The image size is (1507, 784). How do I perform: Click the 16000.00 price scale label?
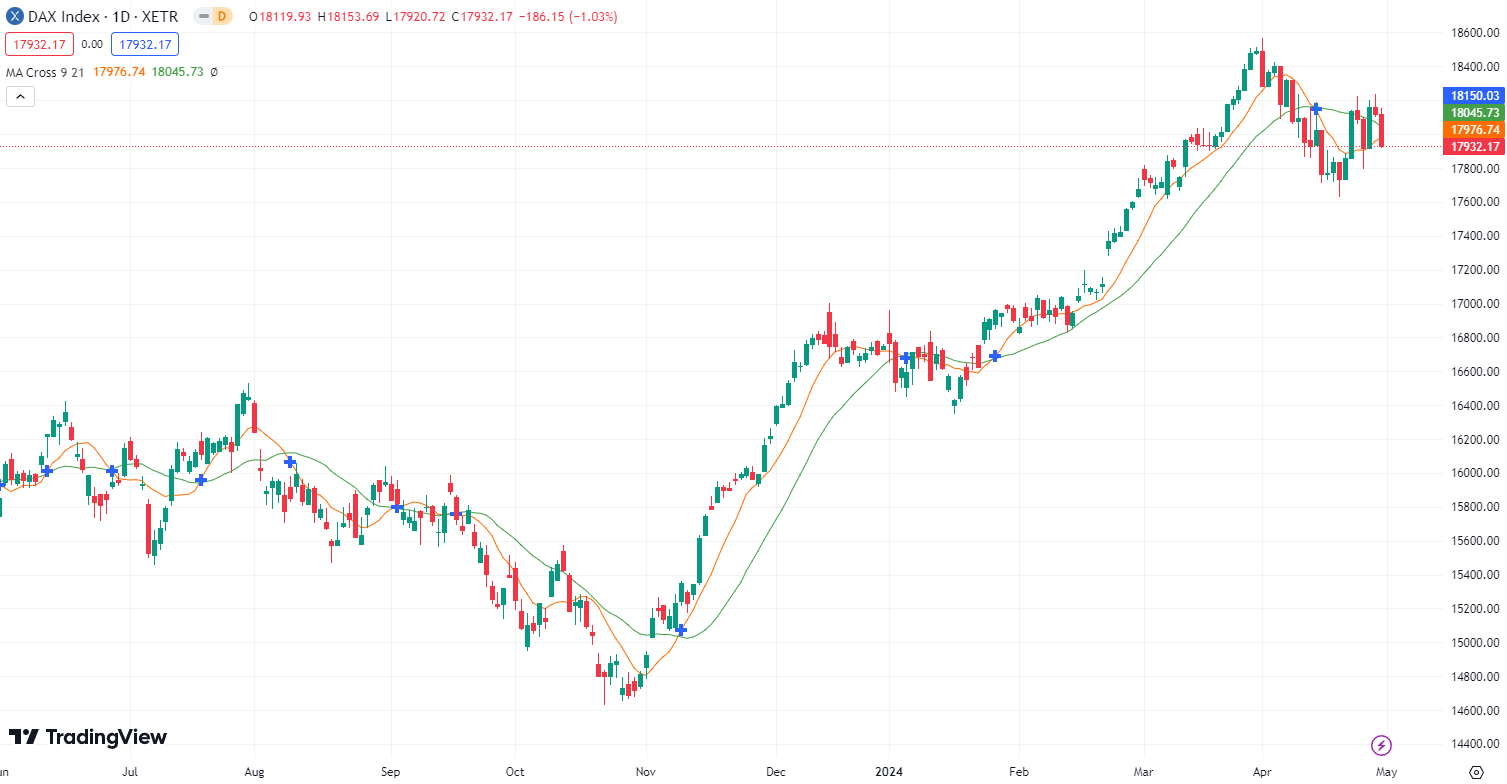[x=1475, y=473]
